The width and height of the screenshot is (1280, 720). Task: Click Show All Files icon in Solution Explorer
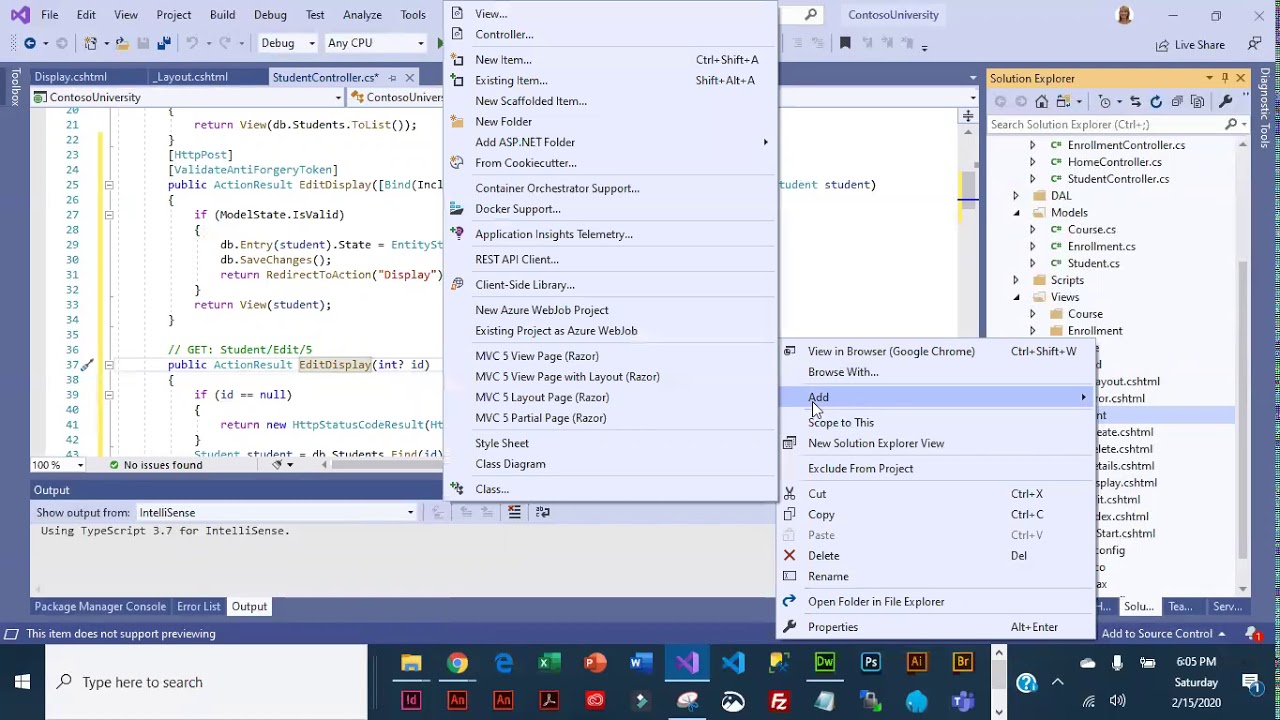tap(1197, 102)
